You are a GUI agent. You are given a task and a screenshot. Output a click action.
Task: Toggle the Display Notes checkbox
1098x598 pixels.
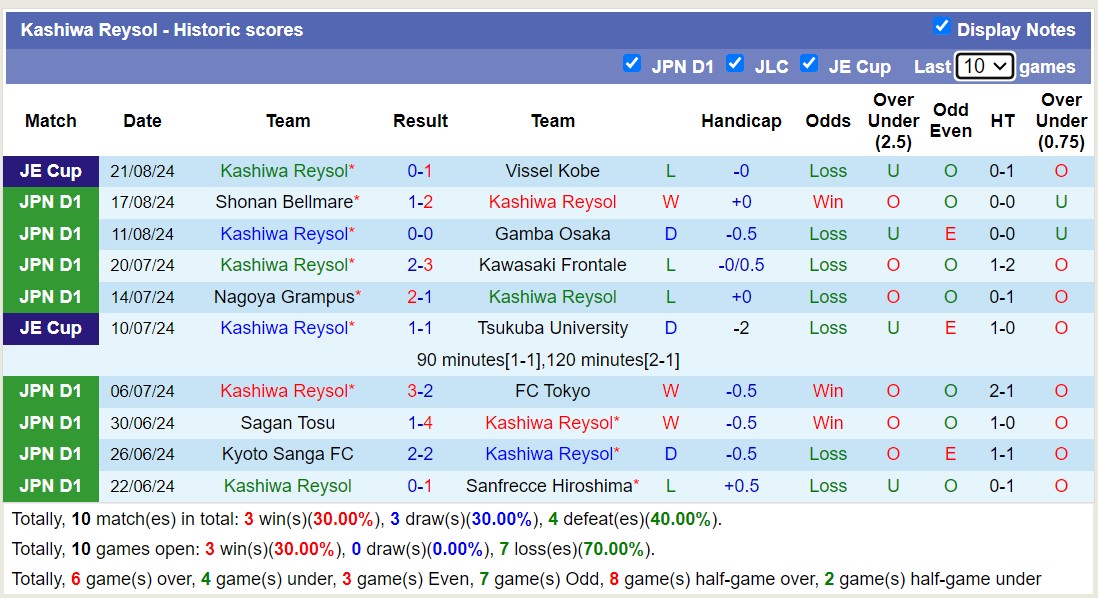click(x=941, y=27)
